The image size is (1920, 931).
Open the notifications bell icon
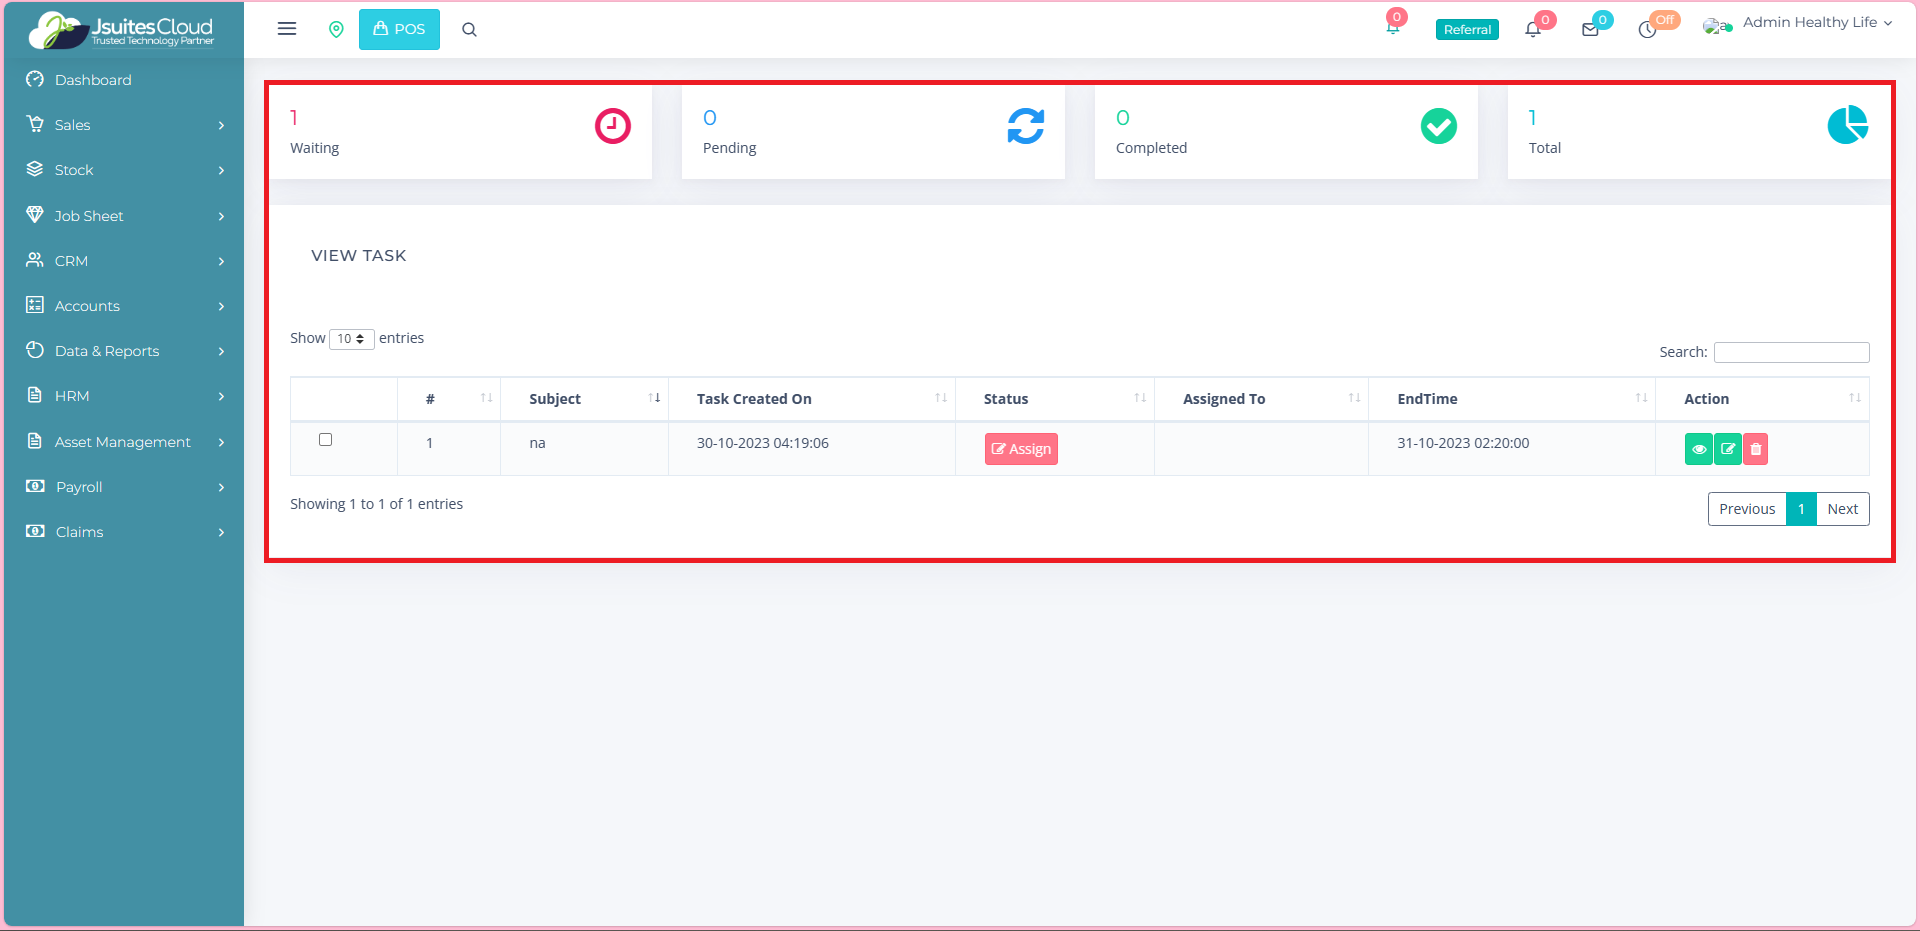[x=1532, y=30]
